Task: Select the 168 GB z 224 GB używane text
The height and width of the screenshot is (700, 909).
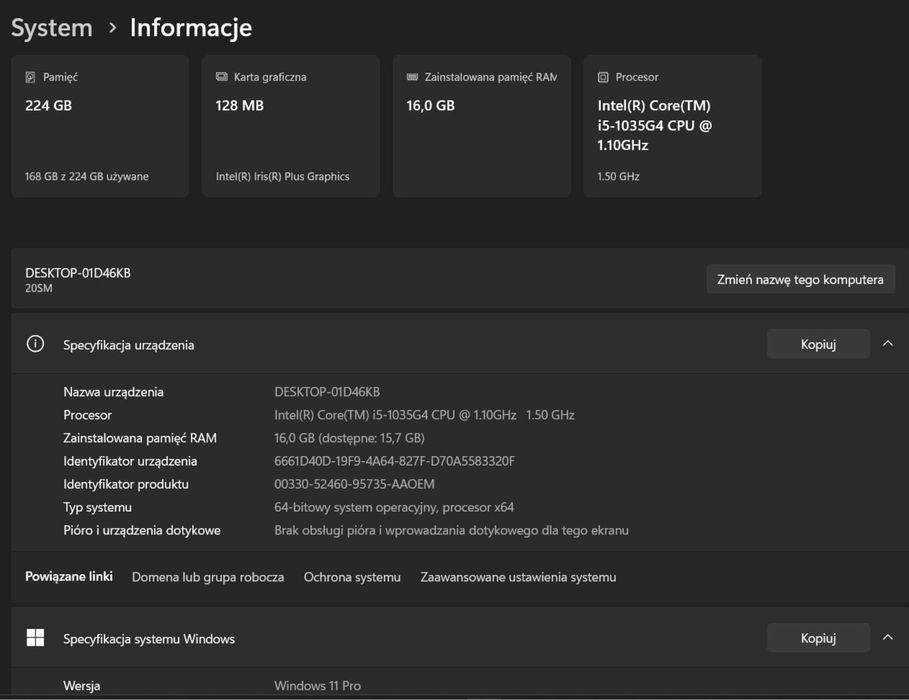Action: click(86, 176)
